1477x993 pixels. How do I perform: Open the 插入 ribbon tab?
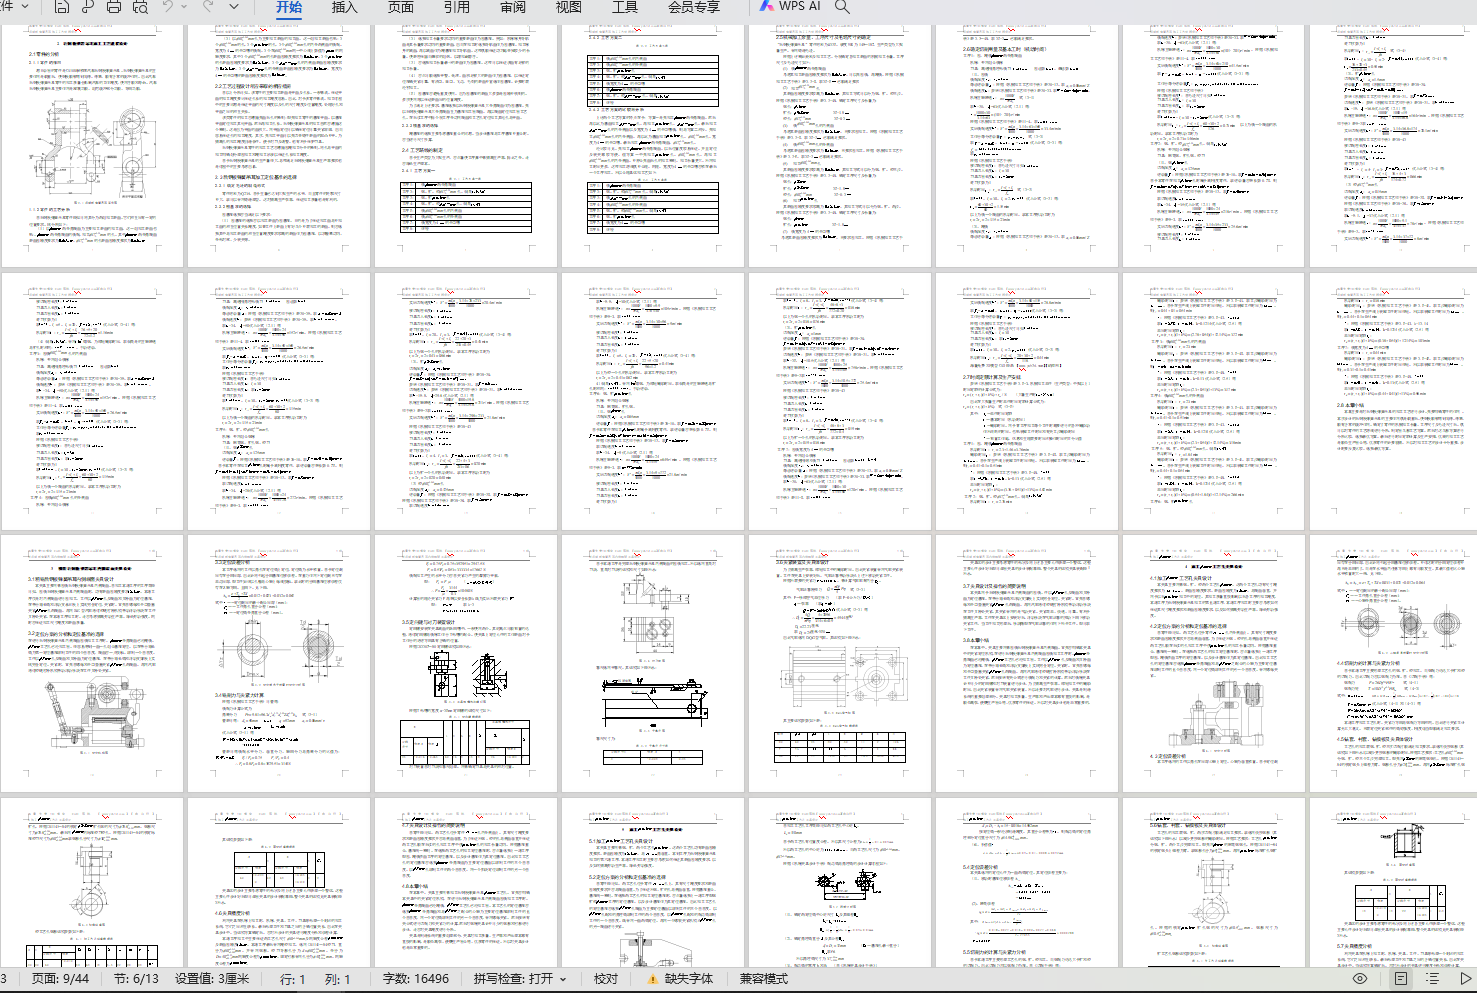pos(344,7)
